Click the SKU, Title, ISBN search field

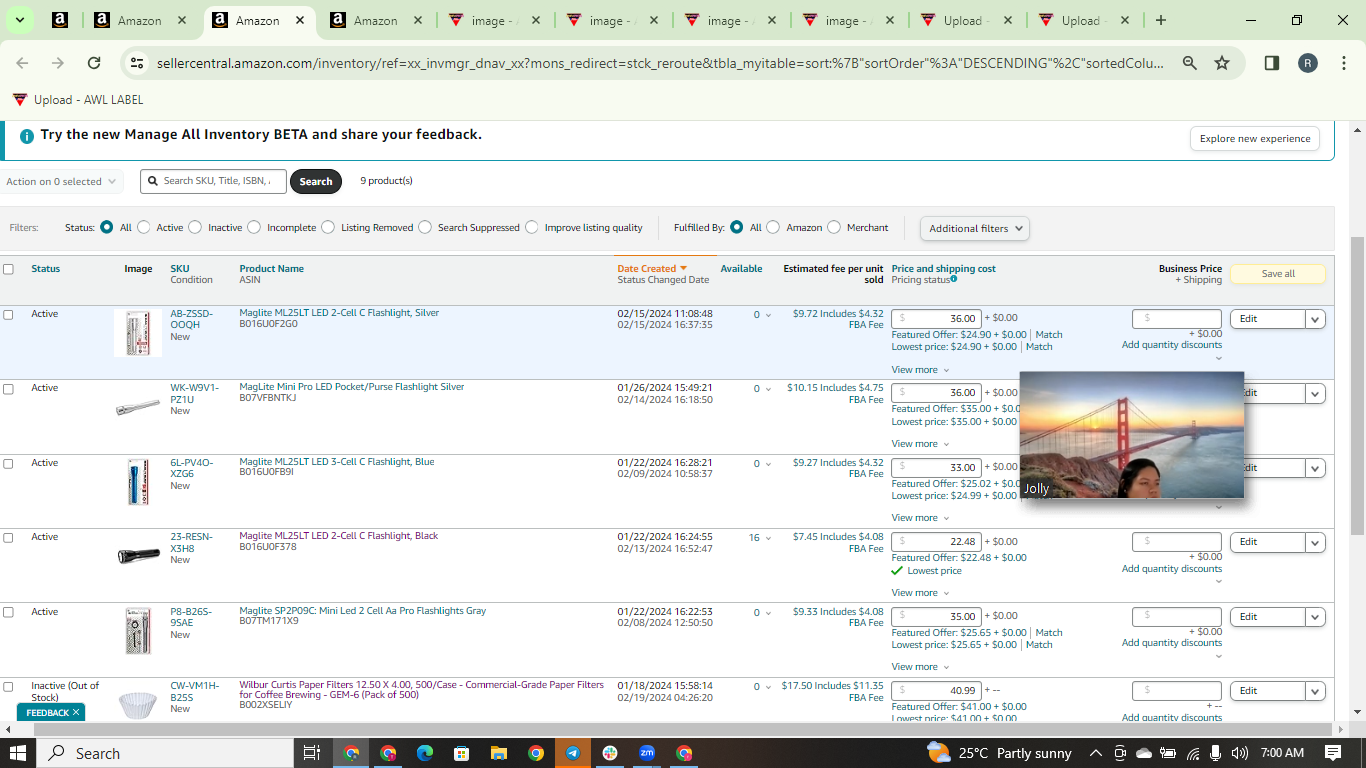pyautogui.click(x=213, y=181)
